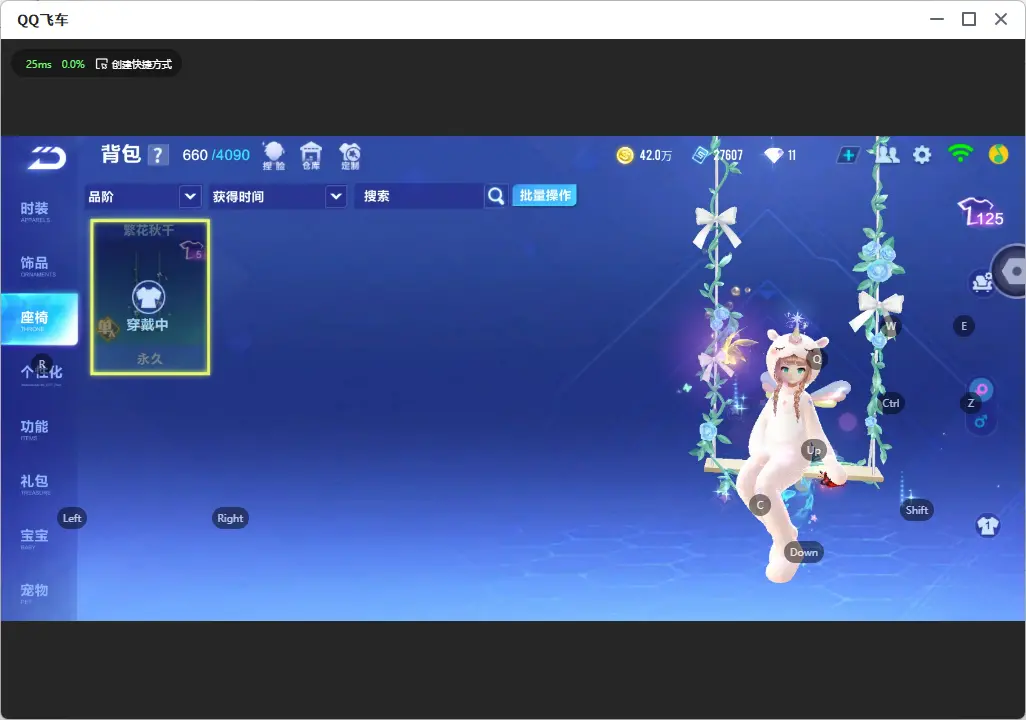Click the Up key overlay button
The width and height of the screenshot is (1026, 720).
(813, 450)
